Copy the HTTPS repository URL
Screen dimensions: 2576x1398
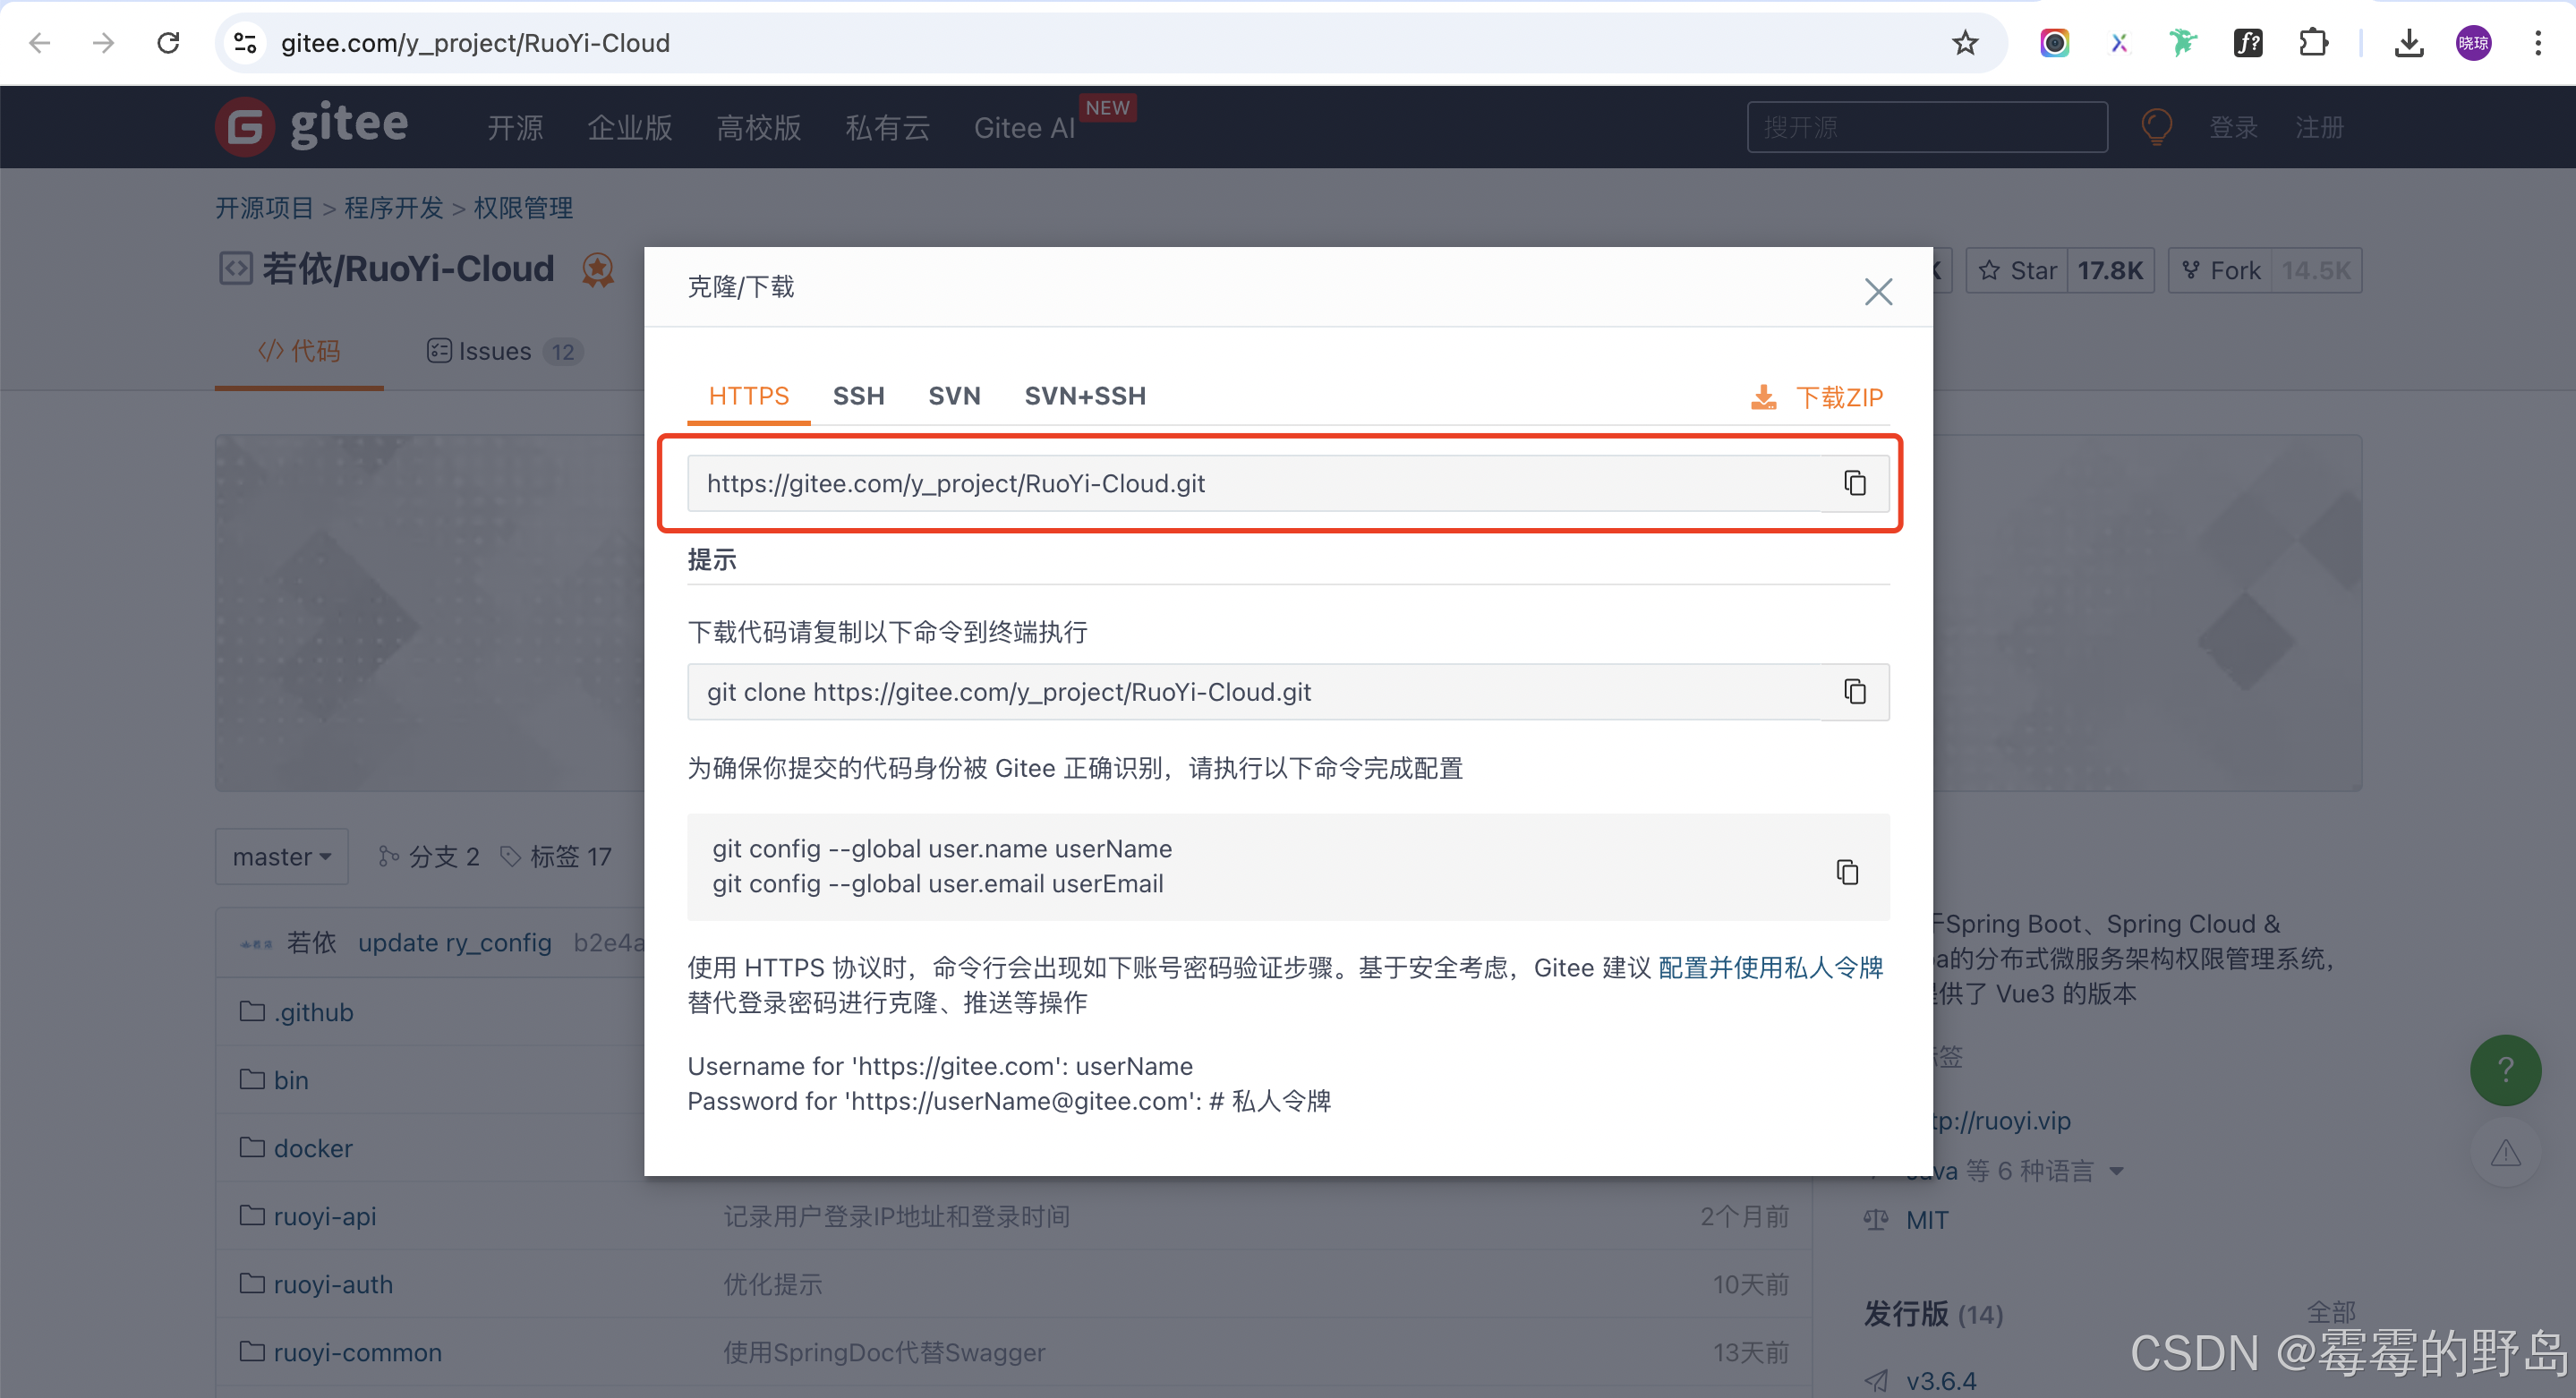click(1855, 483)
